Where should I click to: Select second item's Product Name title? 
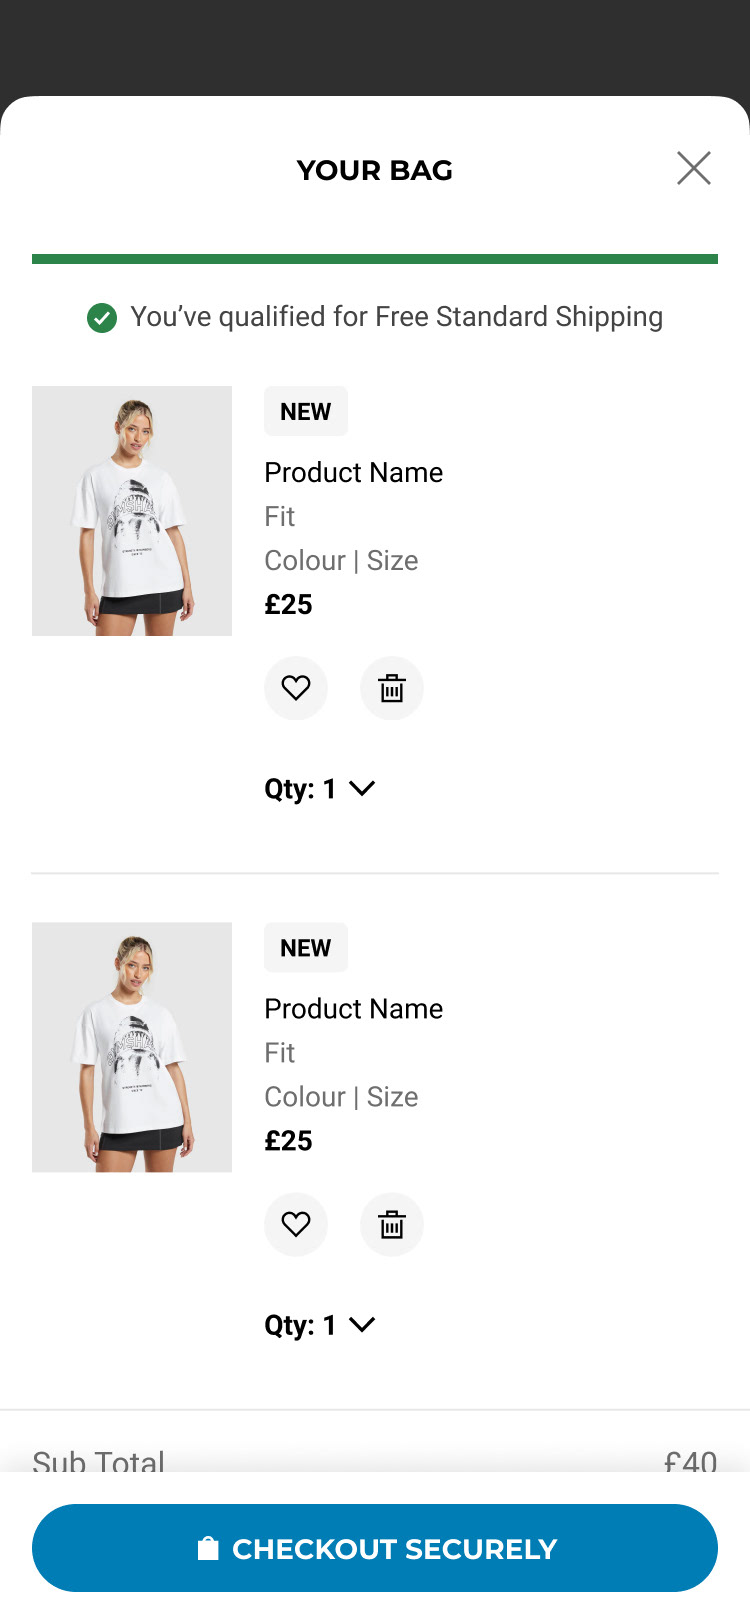coord(353,1008)
